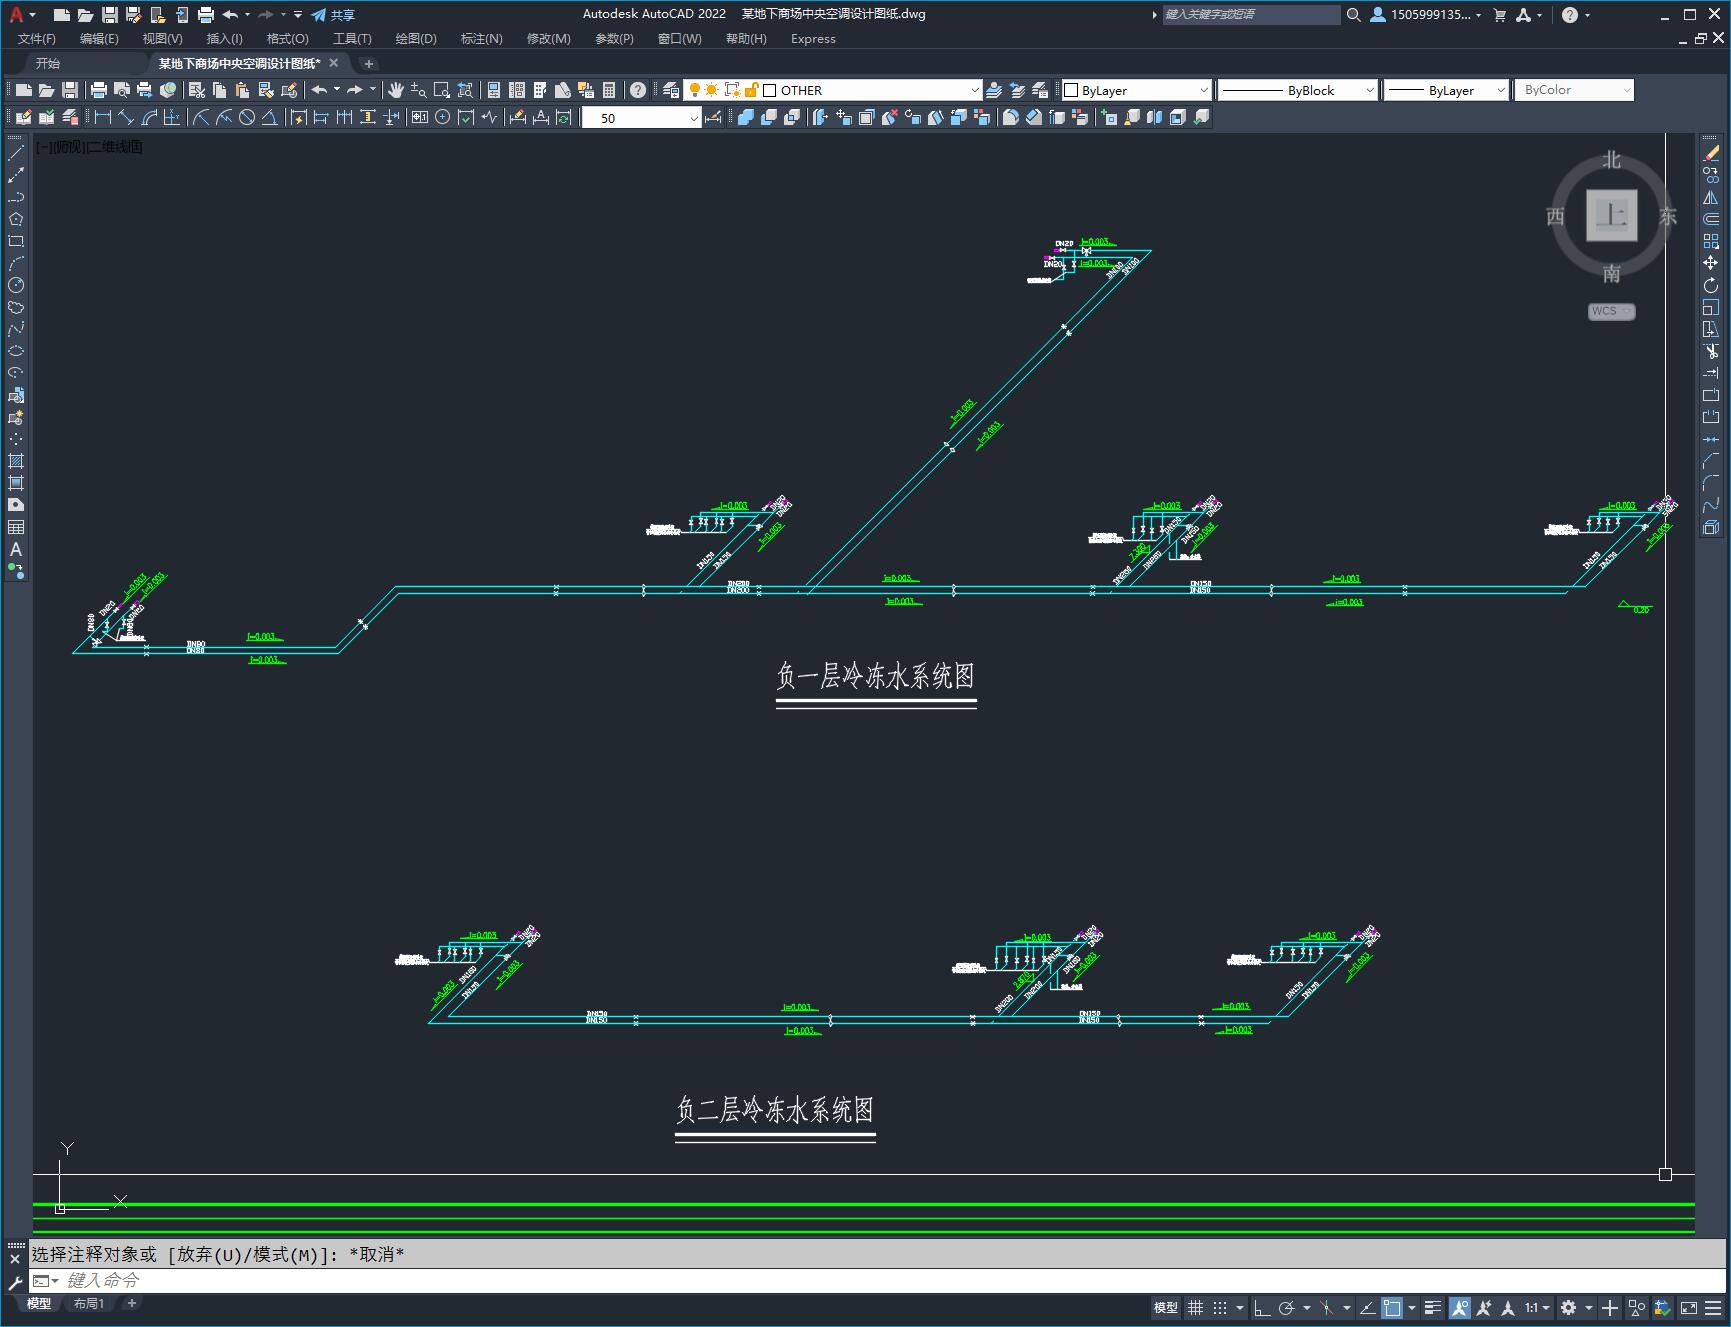
Task: Click the Undo arrow in standard toolbar
Action: (x=320, y=90)
